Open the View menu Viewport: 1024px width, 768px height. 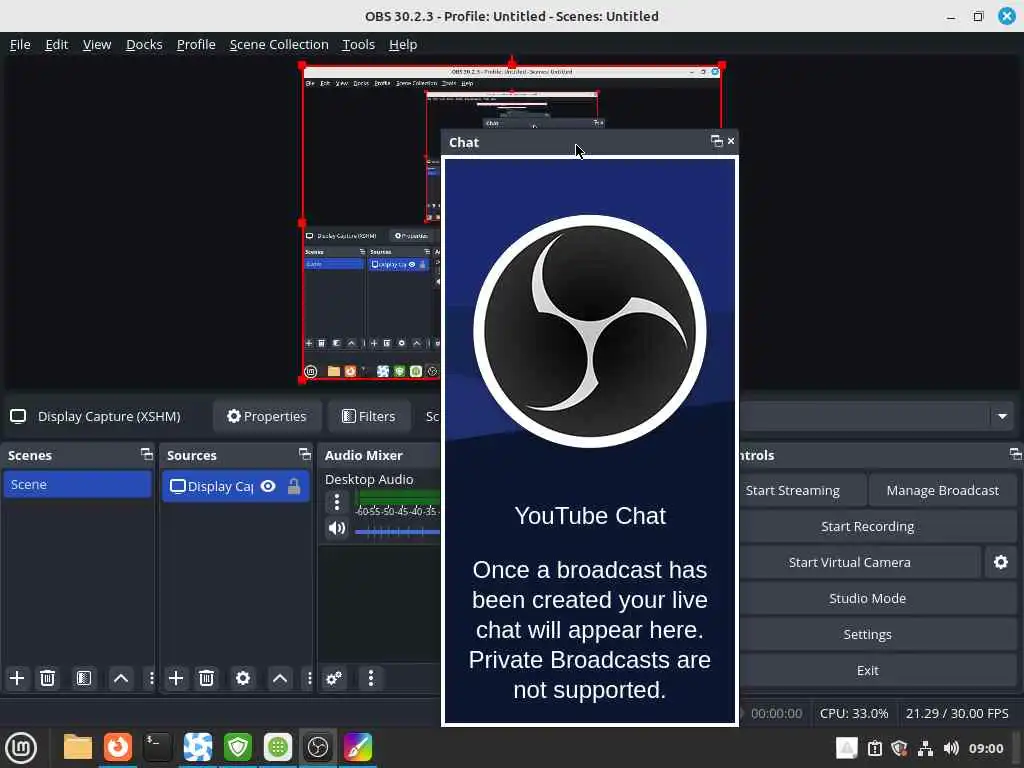pos(97,44)
